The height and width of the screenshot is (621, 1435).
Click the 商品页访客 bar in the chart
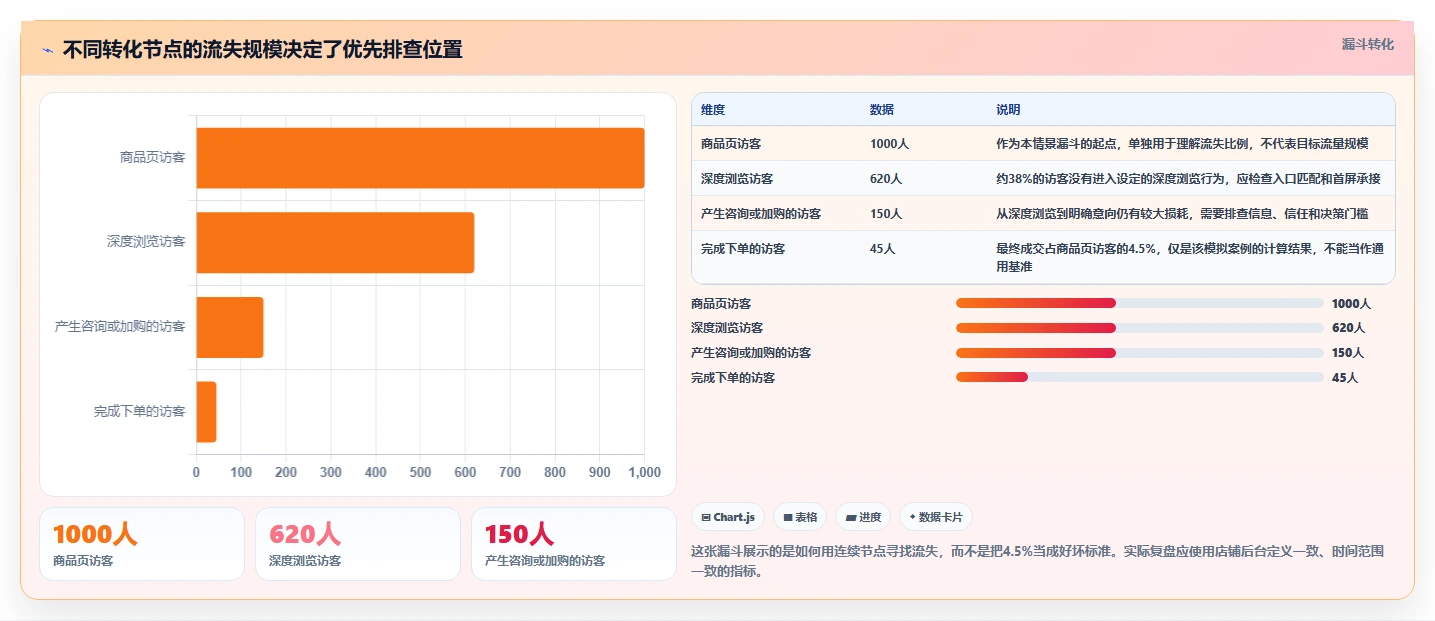point(420,158)
